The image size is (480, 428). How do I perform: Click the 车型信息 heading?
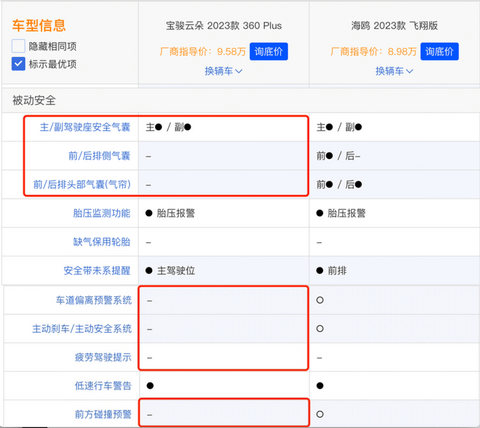(x=39, y=26)
